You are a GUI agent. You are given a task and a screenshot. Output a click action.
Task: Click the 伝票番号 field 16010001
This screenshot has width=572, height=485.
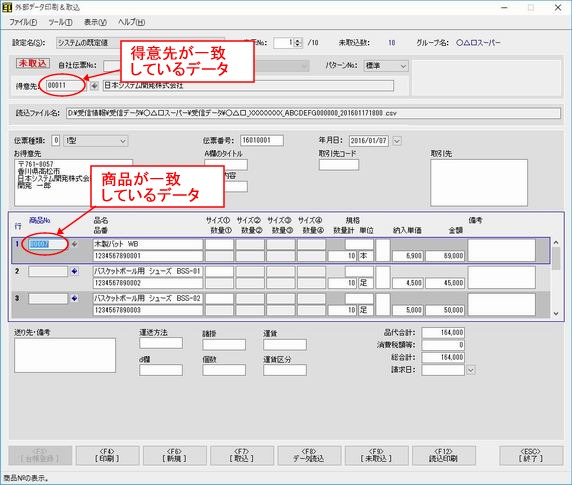(262, 140)
